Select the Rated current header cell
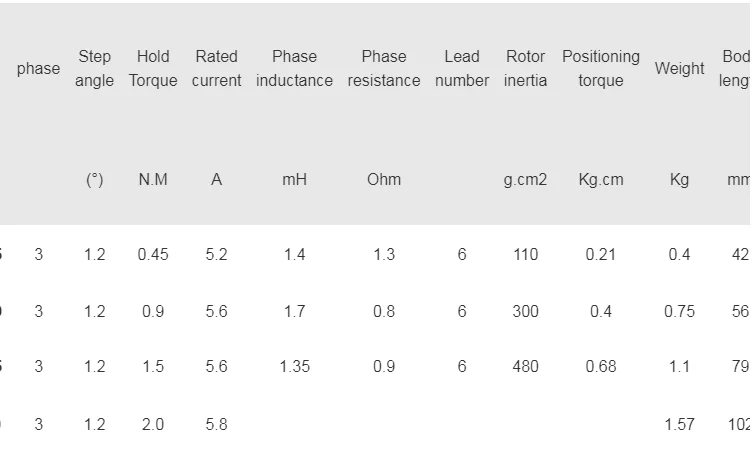 click(x=216, y=68)
